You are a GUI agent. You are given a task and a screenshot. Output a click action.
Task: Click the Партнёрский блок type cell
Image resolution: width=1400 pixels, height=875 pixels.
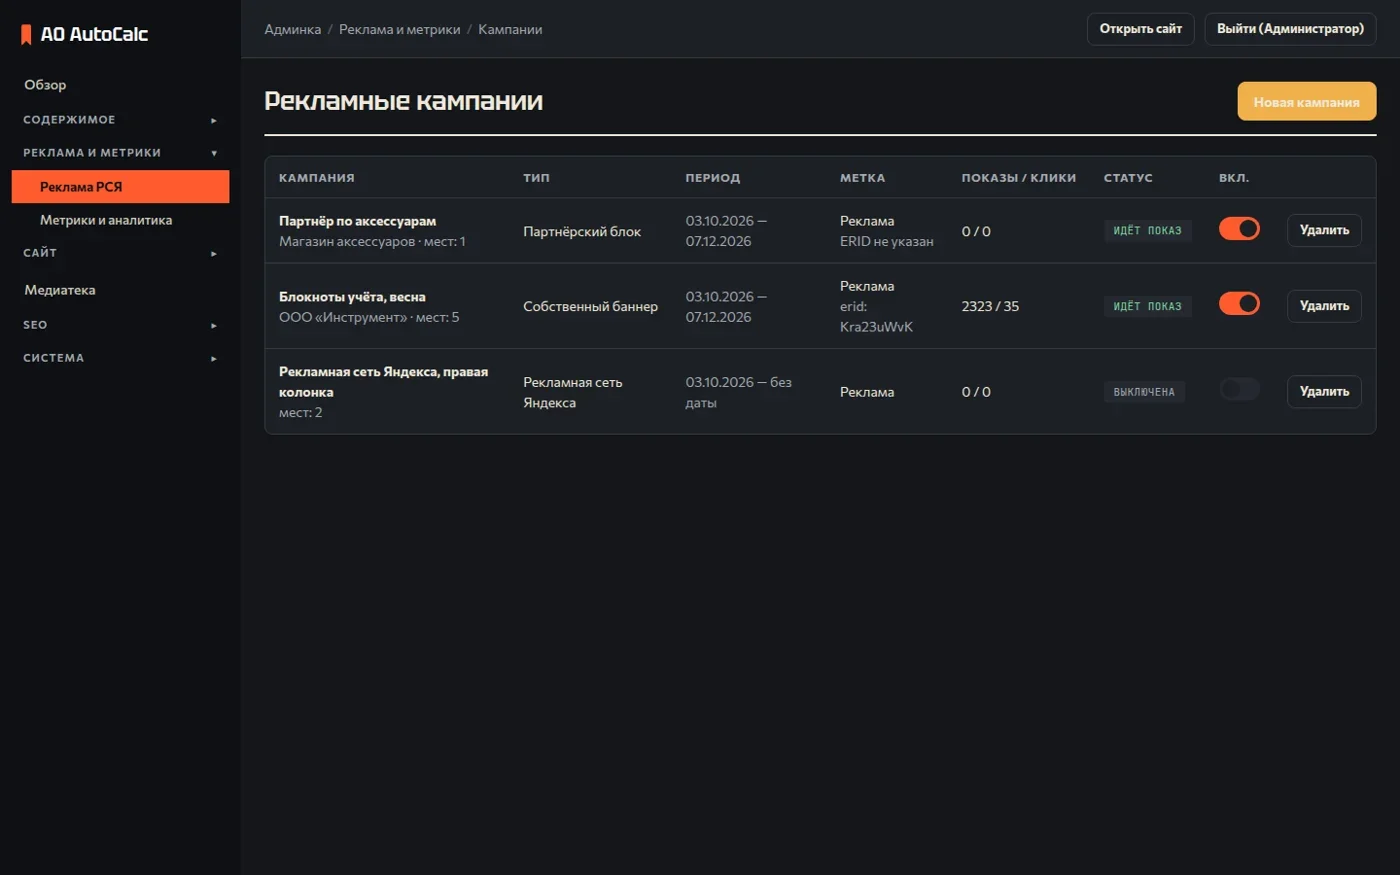tap(582, 232)
